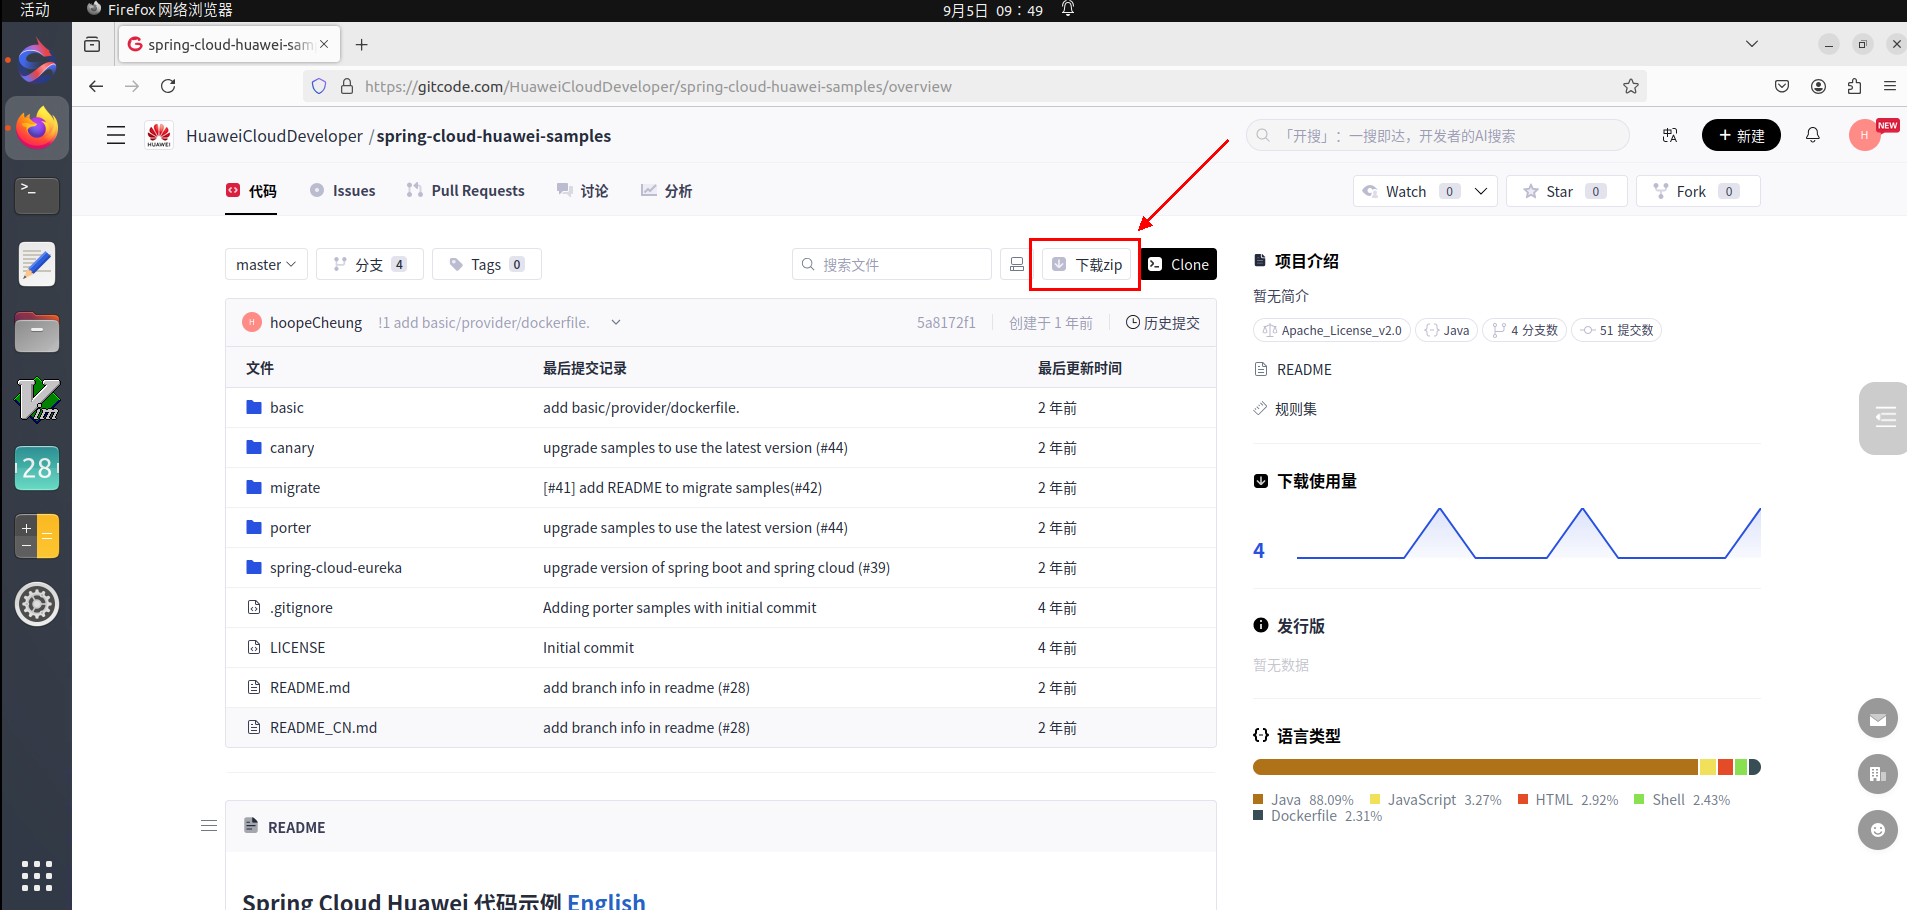Reload the current page
This screenshot has height=910, width=1907.
point(168,86)
